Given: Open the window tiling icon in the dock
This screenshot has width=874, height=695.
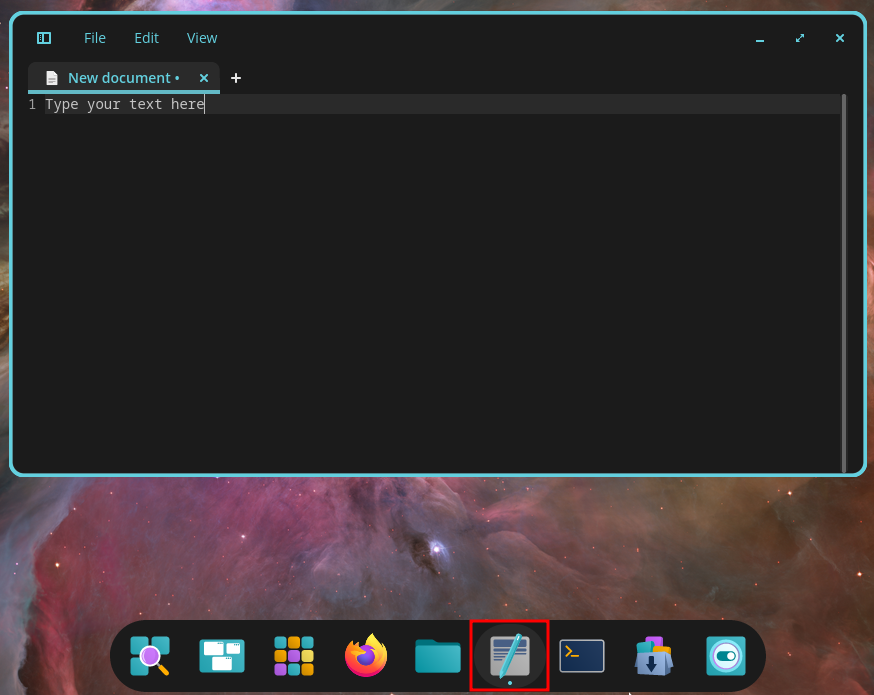Looking at the screenshot, I should coord(222,656).
